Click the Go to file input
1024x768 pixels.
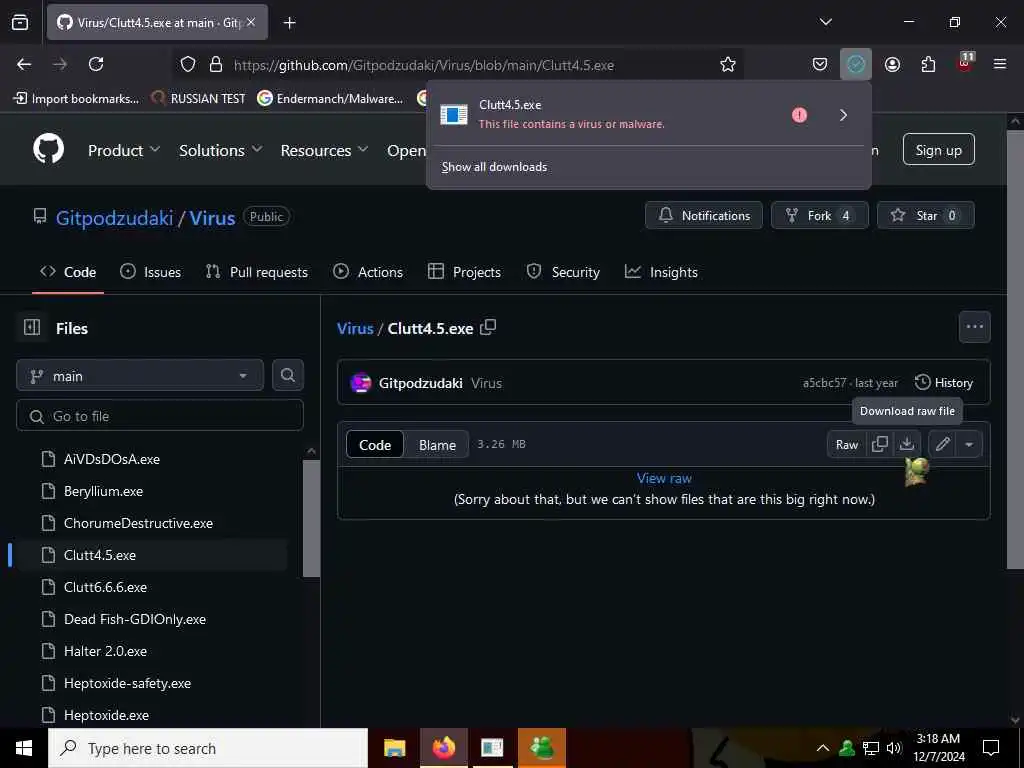point(160,416)
